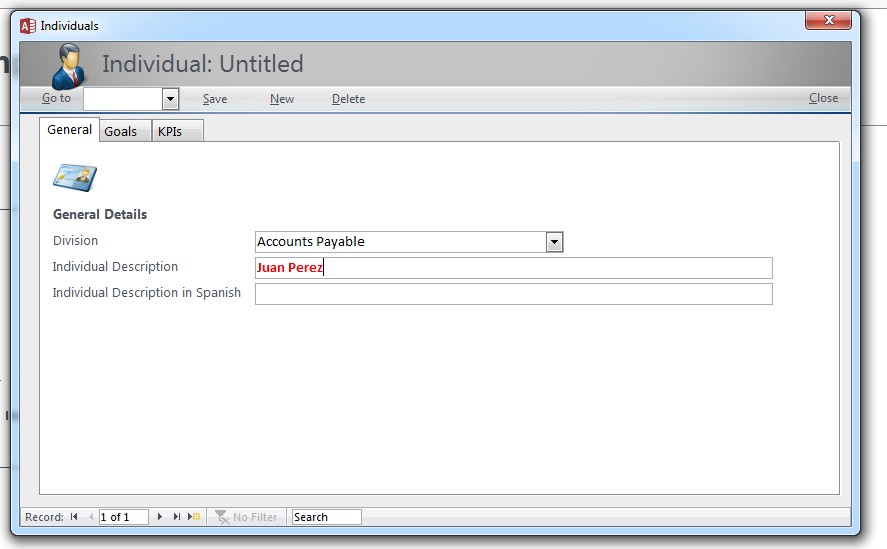Go to the previous record
The height and width of the screenshot is (549, 887).
click(x=91, y=517)
